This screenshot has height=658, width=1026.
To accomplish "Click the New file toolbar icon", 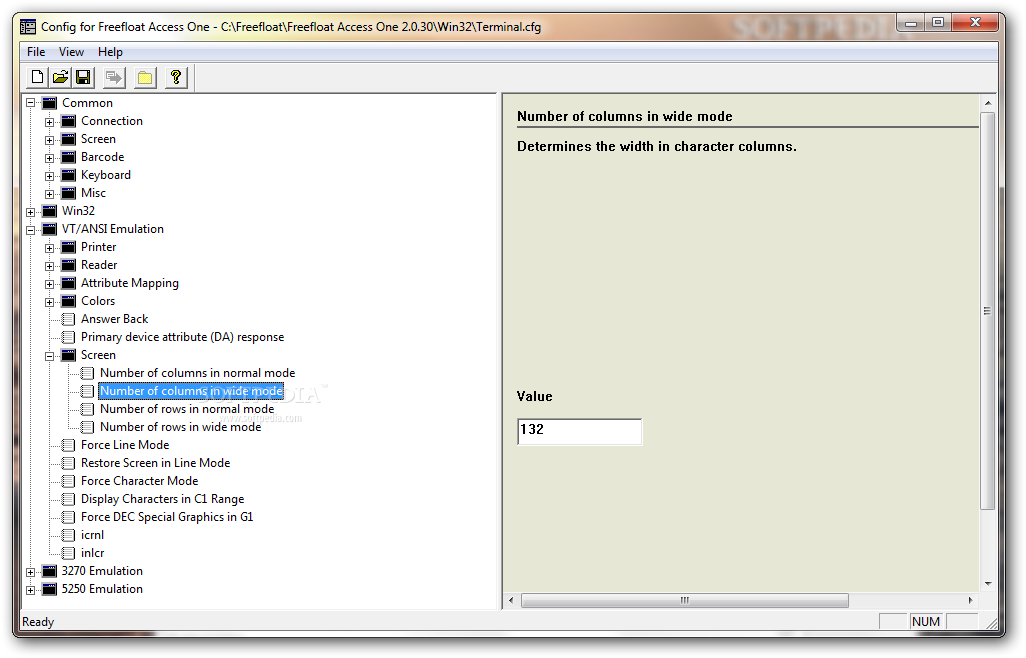I will tap(37, 78).
